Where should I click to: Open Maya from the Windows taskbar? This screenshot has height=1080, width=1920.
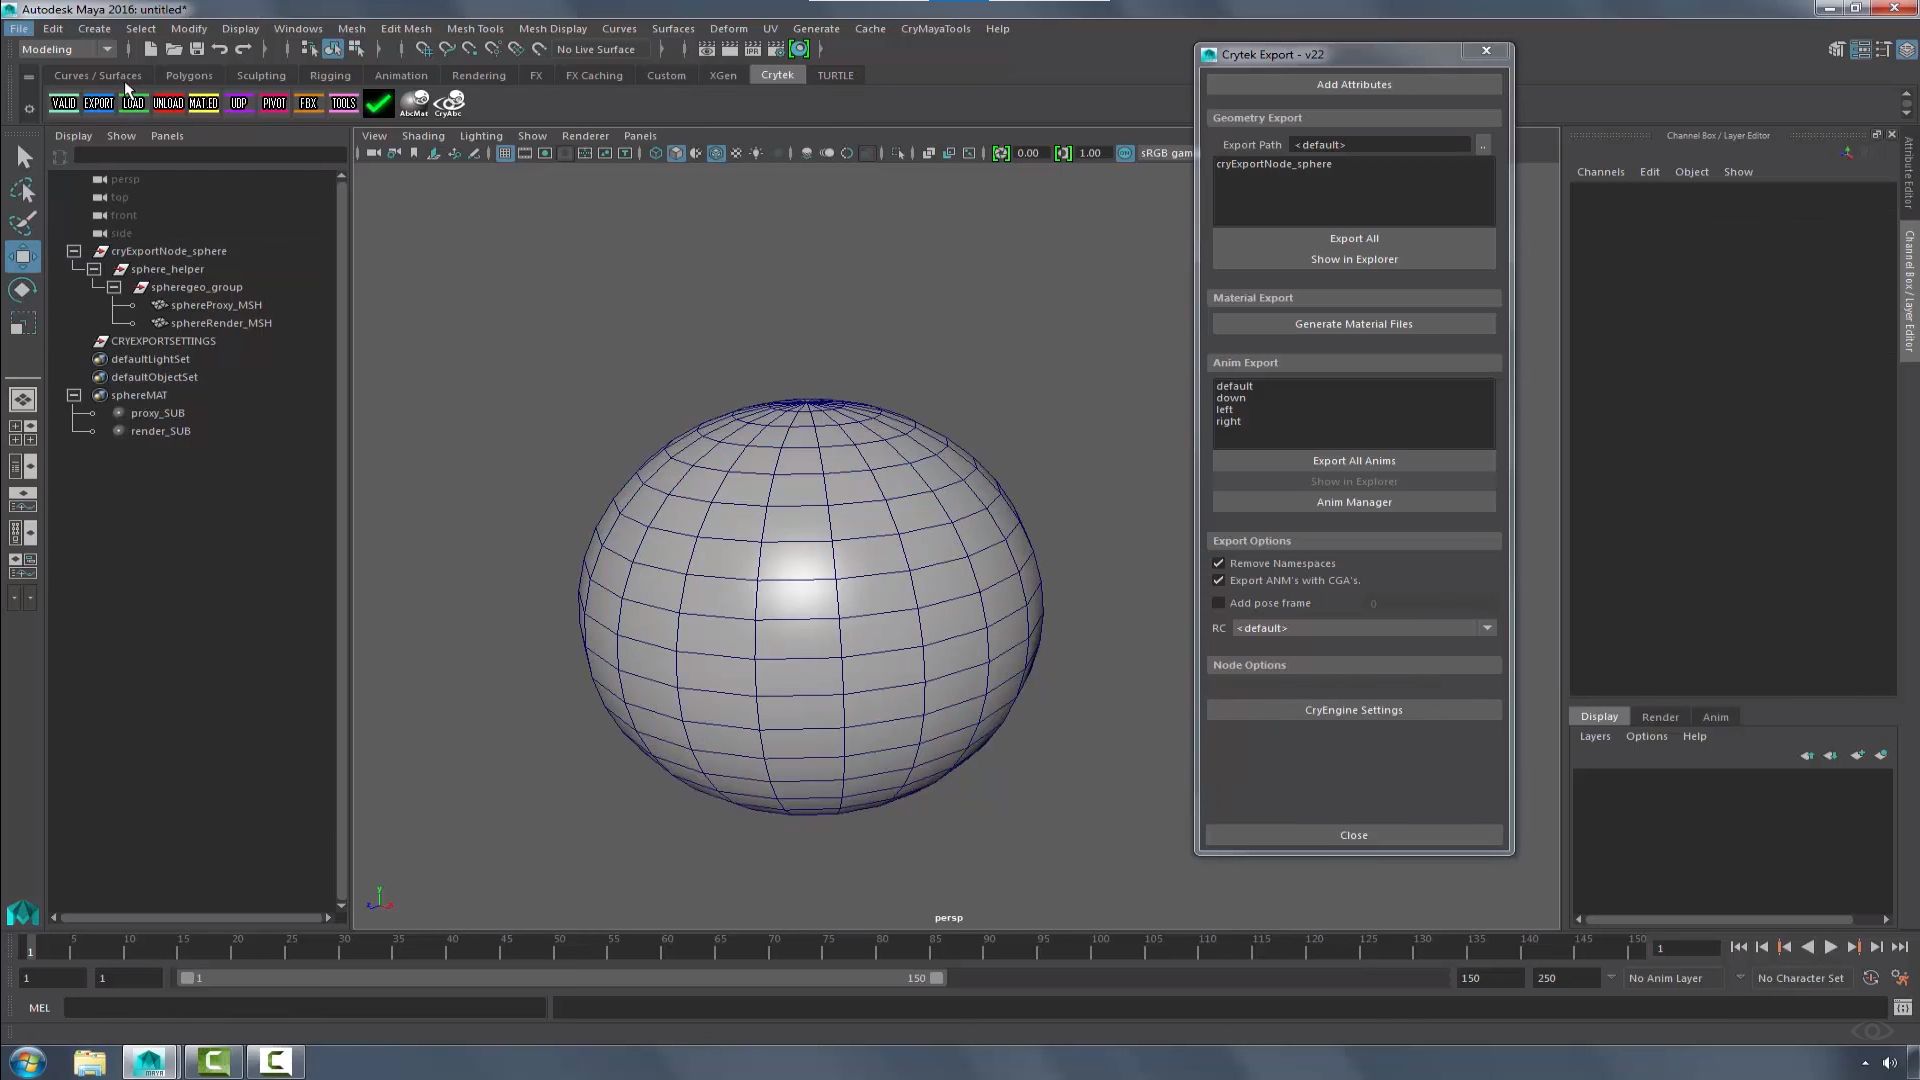tap(151, 1062)
